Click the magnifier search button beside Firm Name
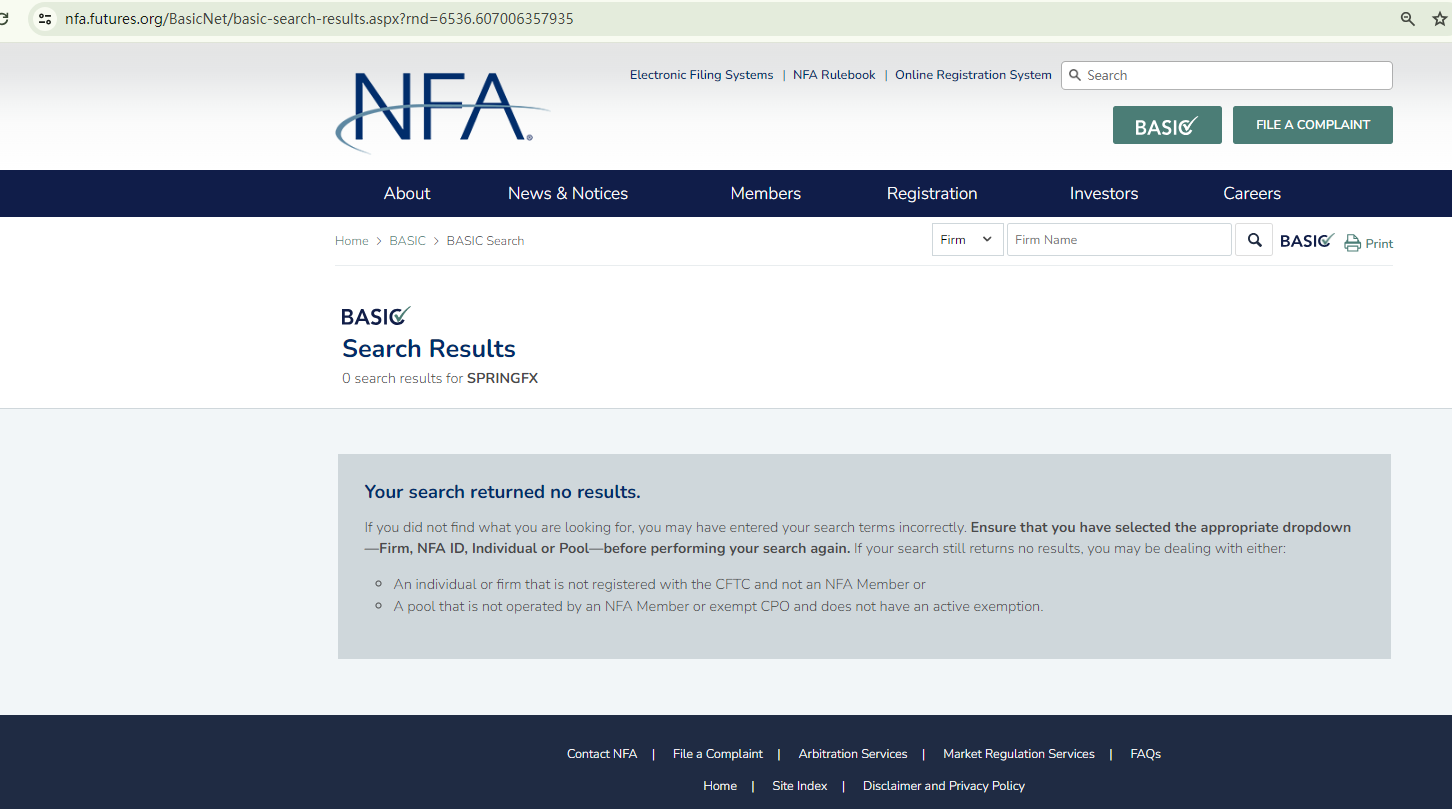The image size is (1452, 809). point(1254,240)
